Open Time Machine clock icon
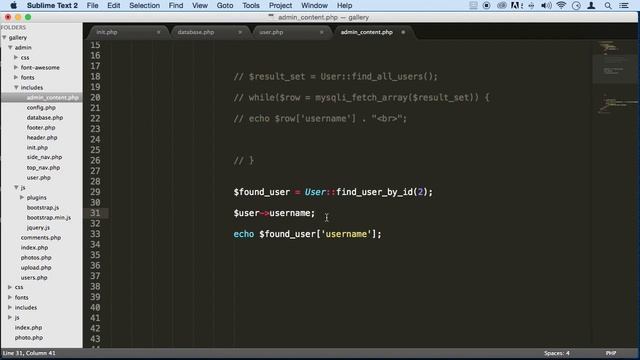Screen dimensions: 640x360 pyautogui.click(x=576, y=5)
